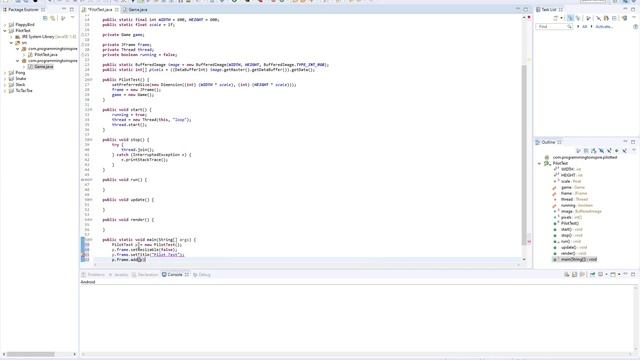The image size is (640, 360).
Task: Open the Declaration tab
Action: pyautogui.click(x=145, y=275)
